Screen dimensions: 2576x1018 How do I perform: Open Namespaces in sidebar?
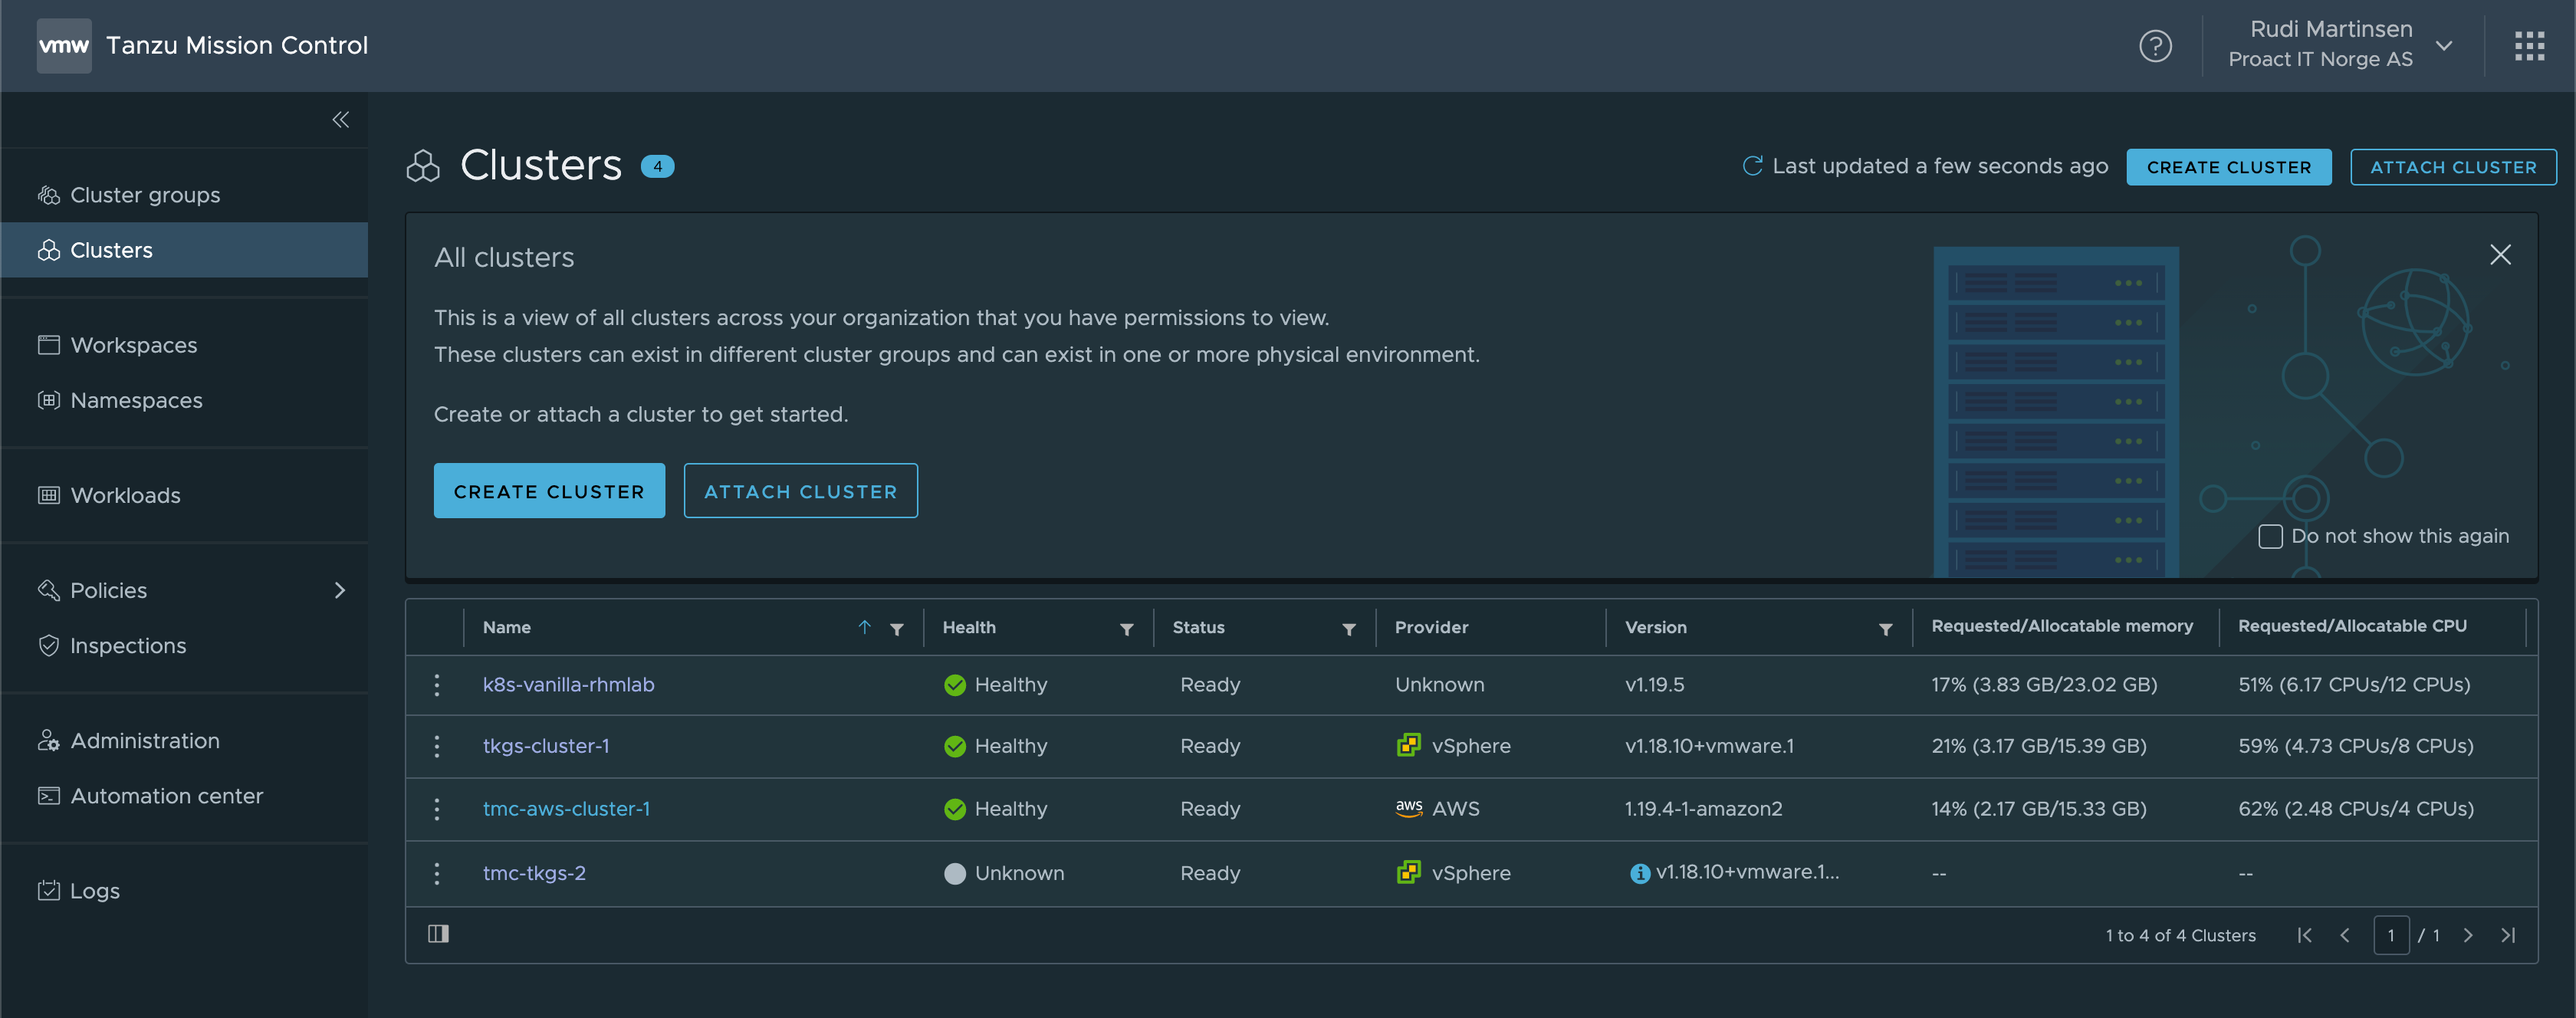click(x=184, y=400)
